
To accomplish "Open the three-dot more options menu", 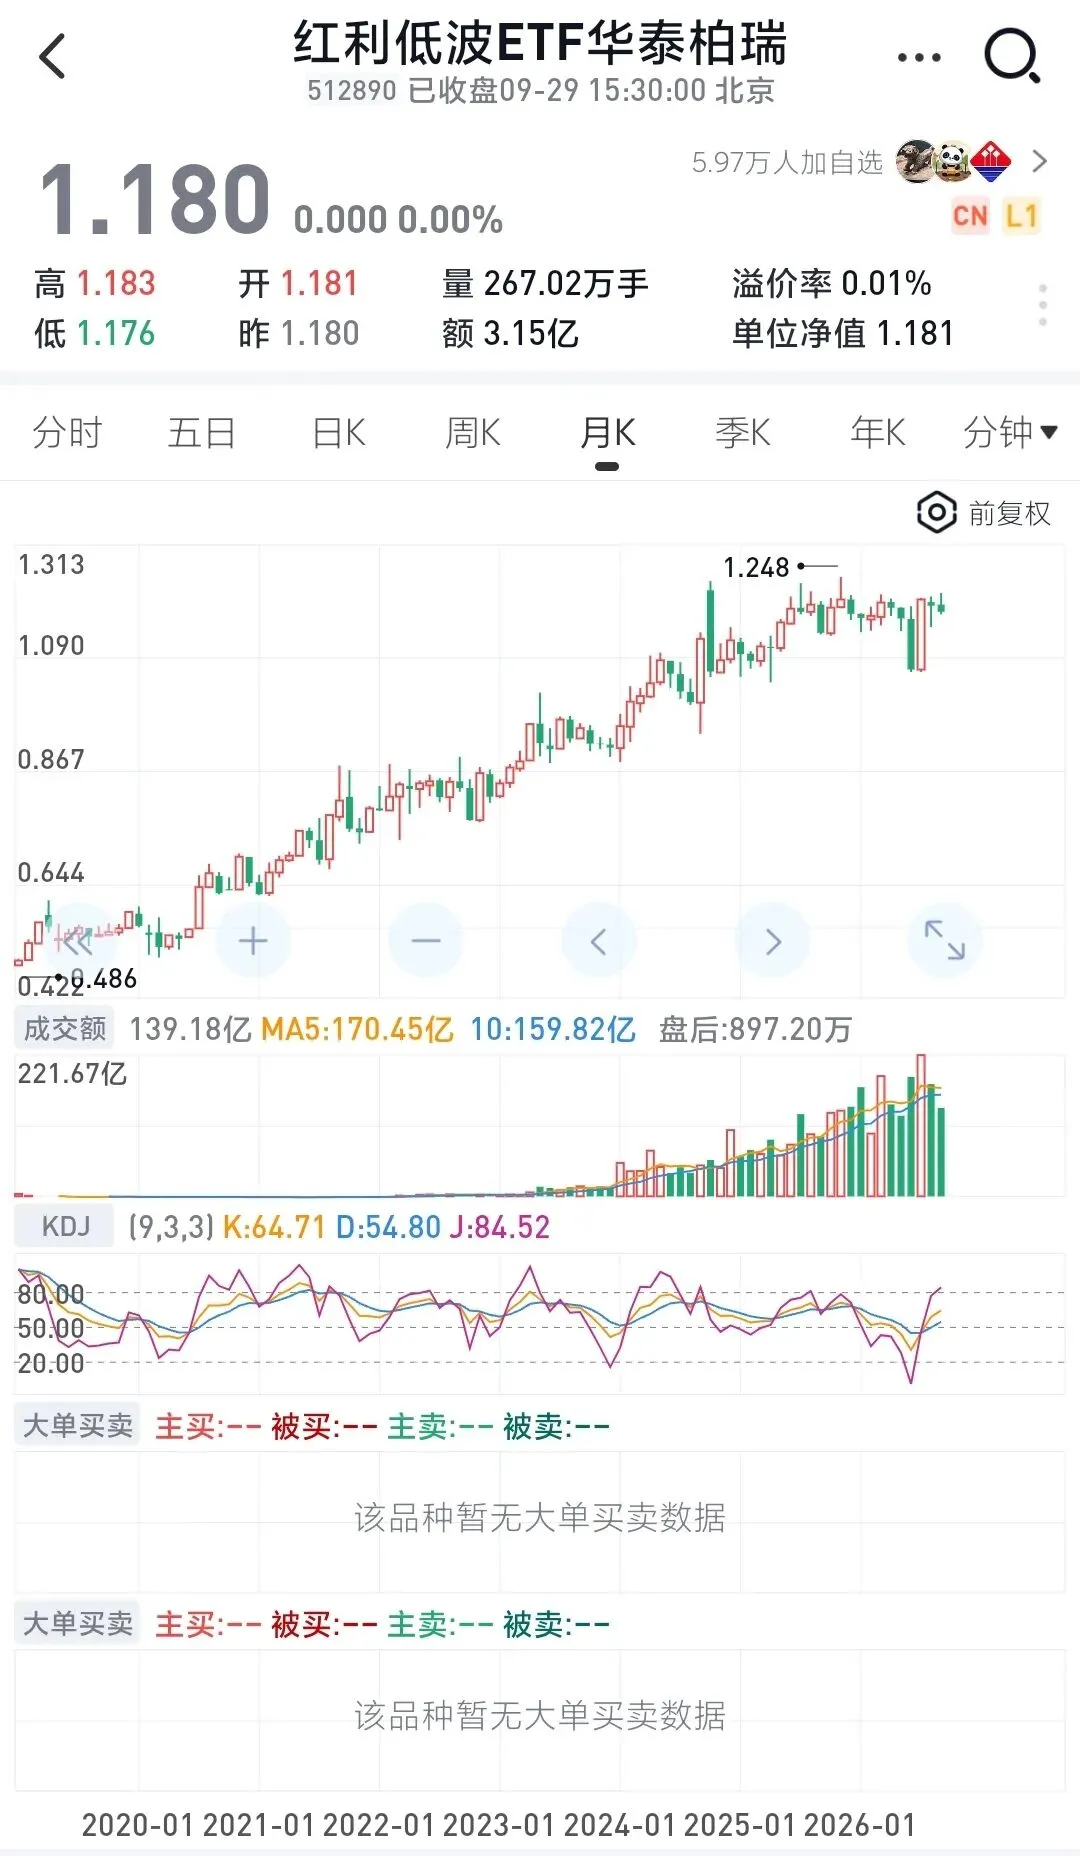I will 919,57.
